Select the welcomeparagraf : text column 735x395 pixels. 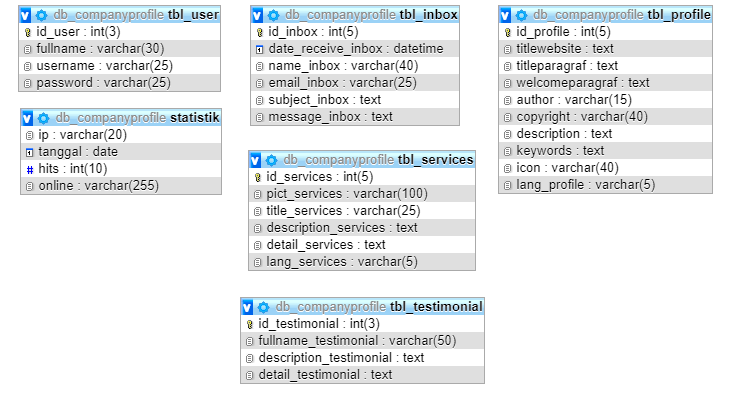point(606,83)
